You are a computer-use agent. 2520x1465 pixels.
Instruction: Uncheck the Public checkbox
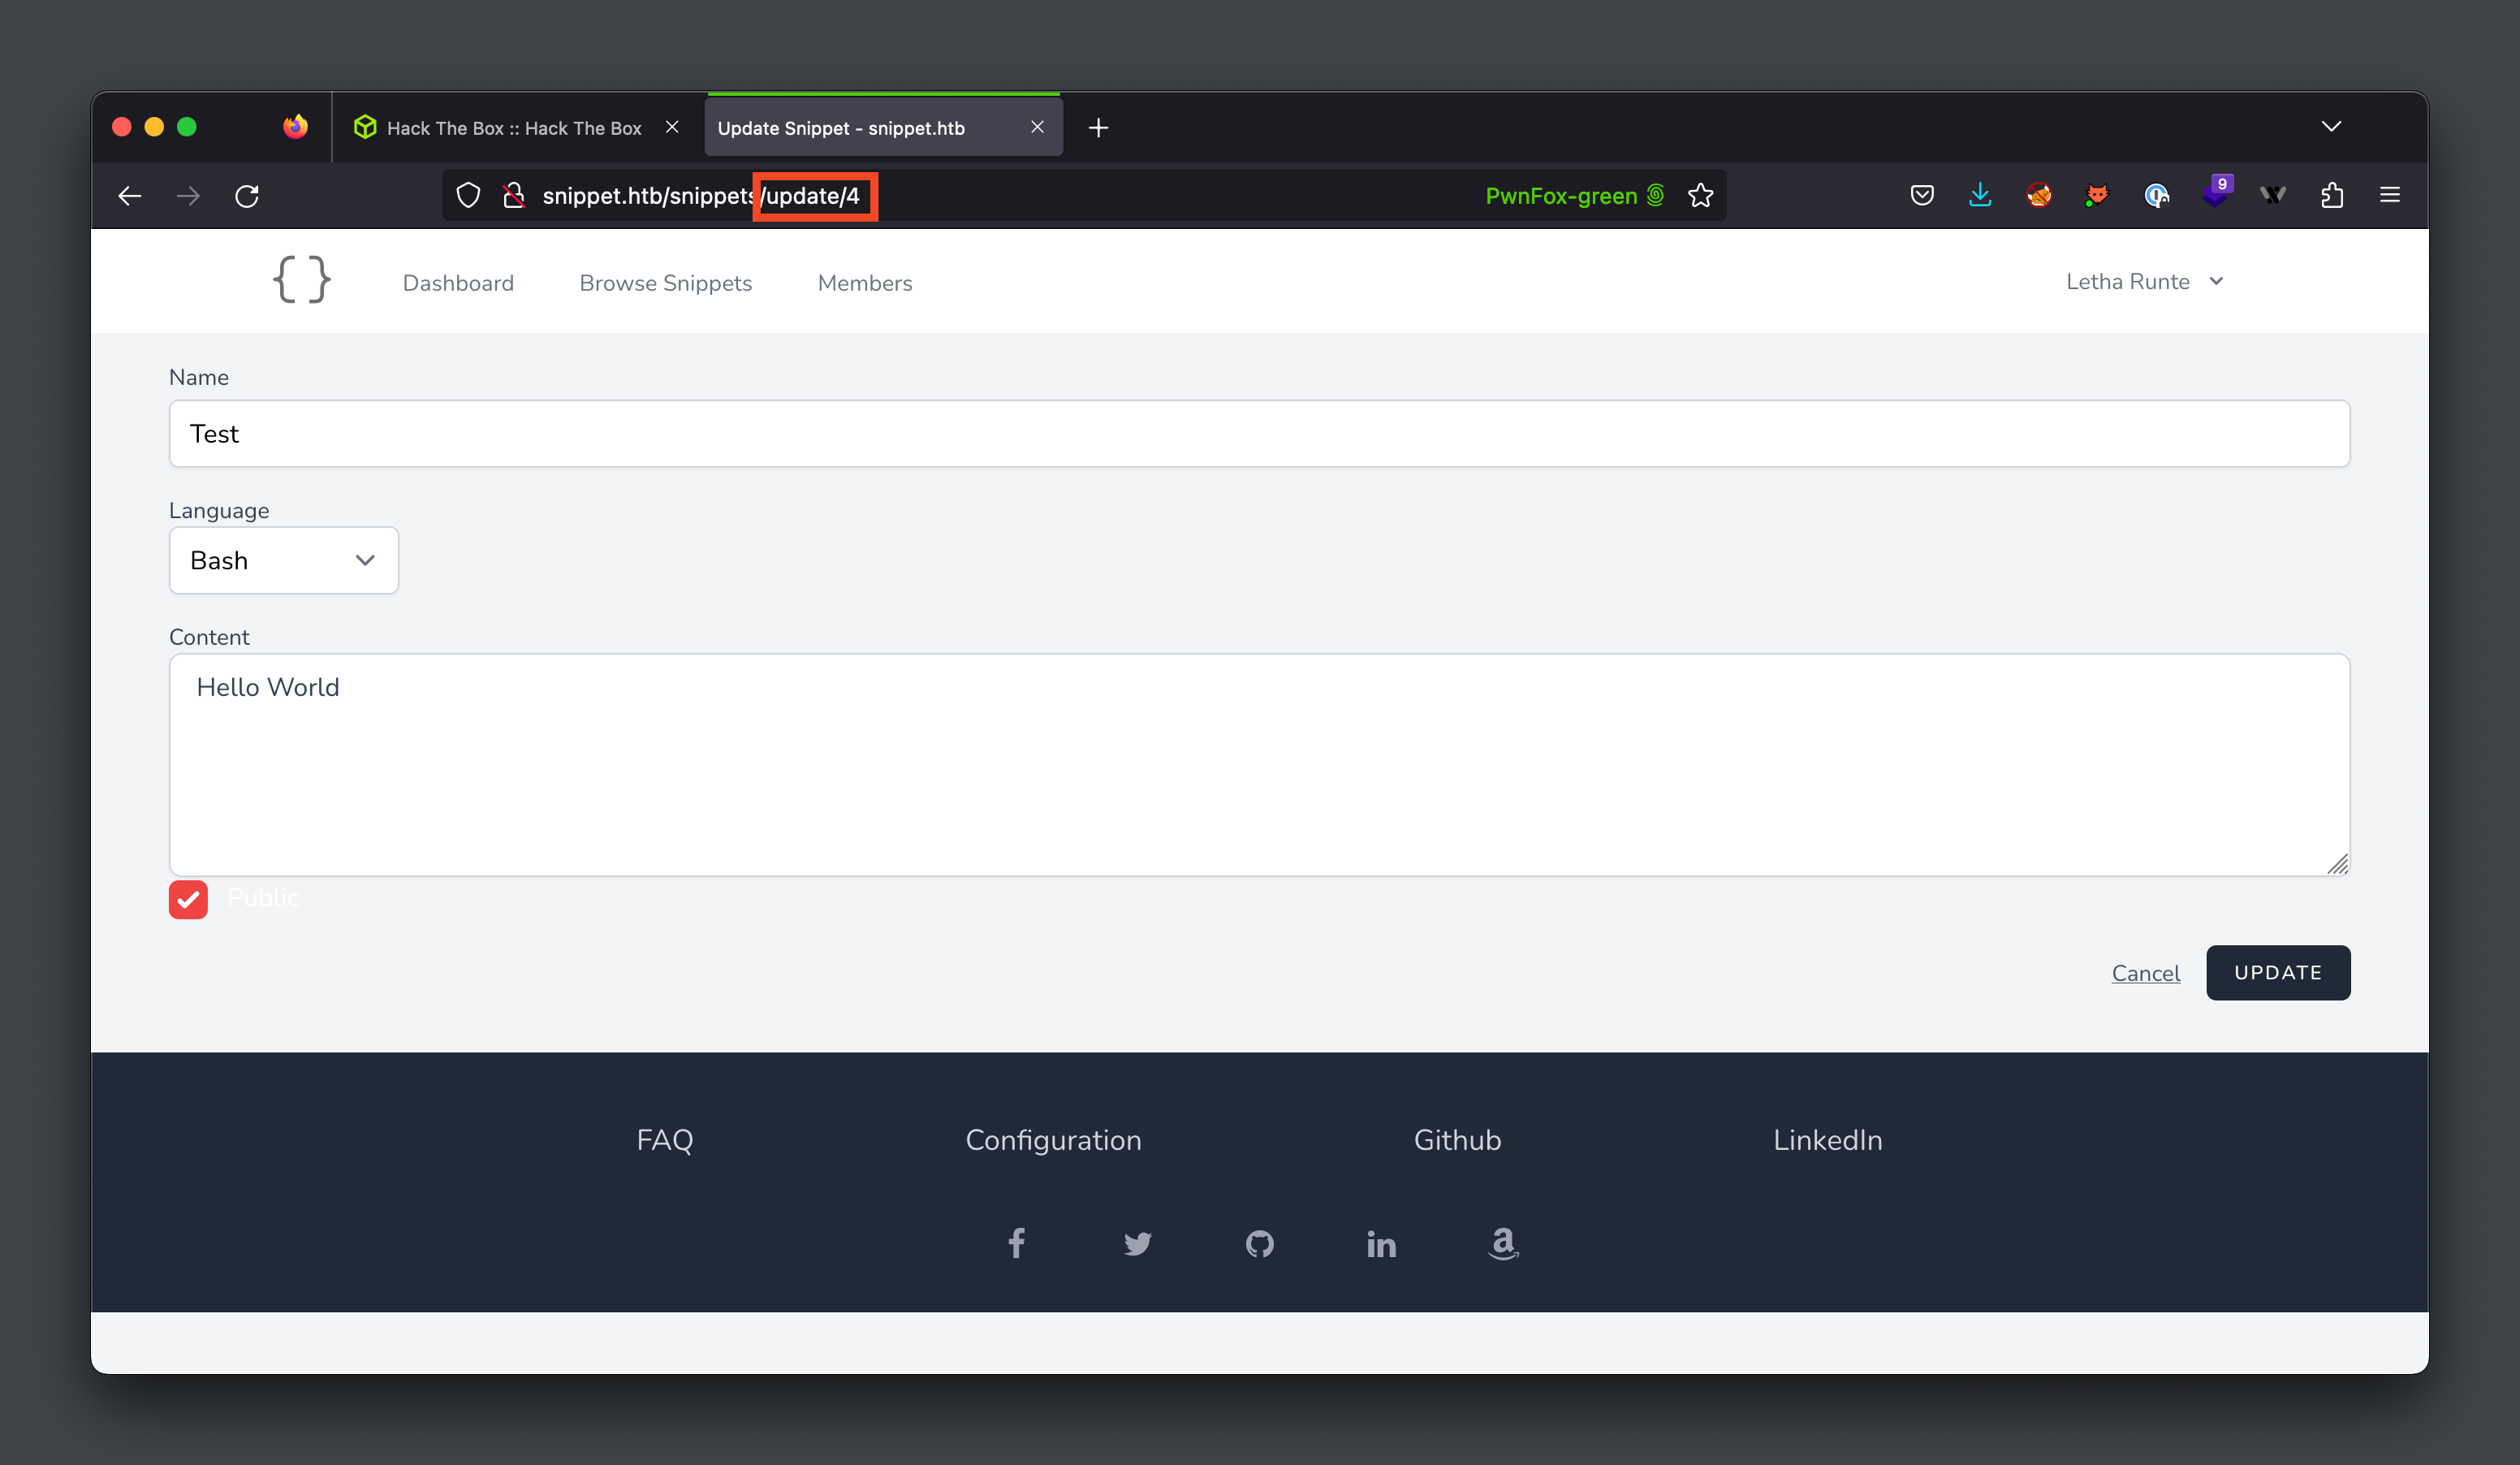pos(188,899)
